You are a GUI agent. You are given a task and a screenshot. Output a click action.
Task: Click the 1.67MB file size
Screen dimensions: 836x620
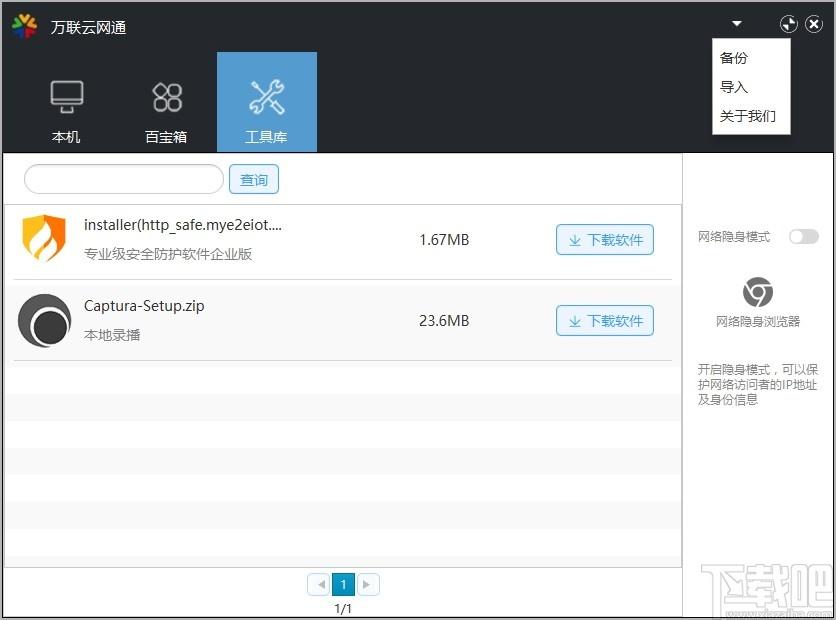[444, 240]
